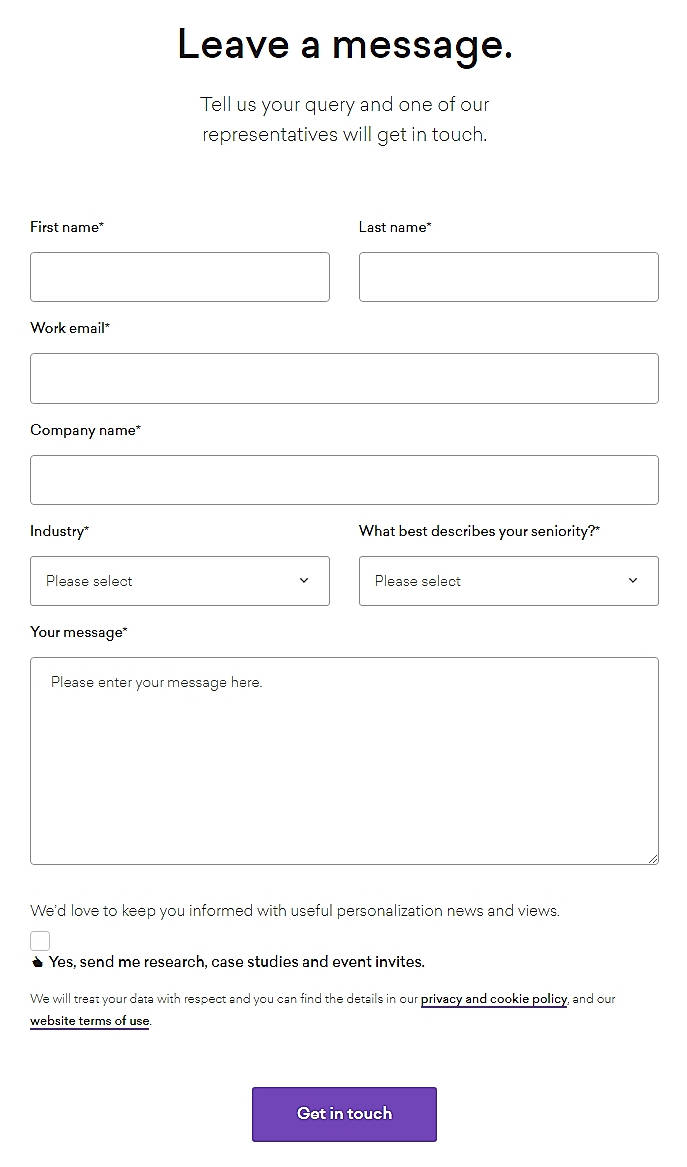Click the Company name input box
Screen dimensions: 687x1167
coord(344,480)
